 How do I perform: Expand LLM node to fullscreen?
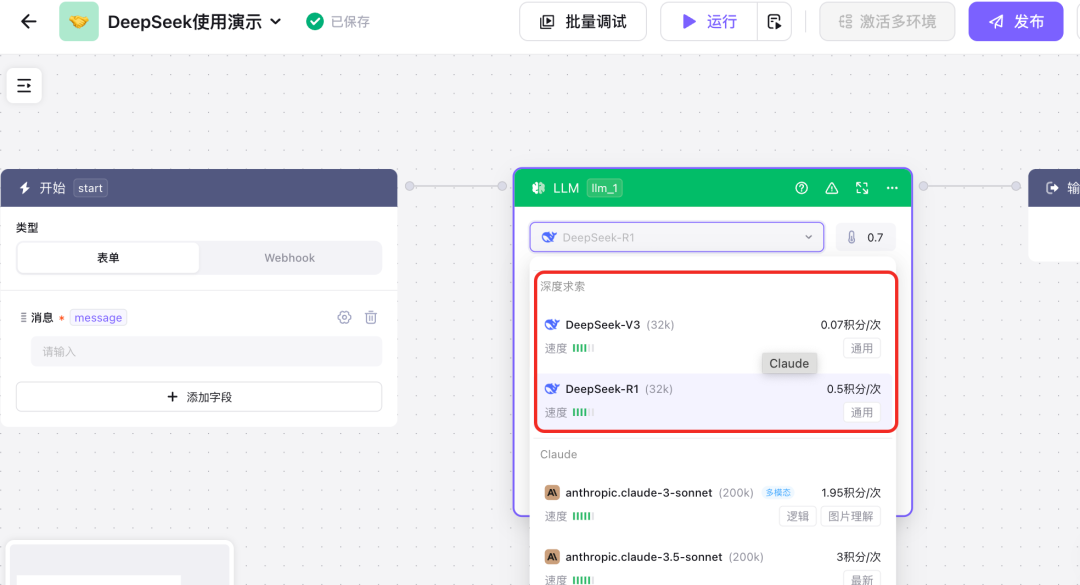coord(862,188)
